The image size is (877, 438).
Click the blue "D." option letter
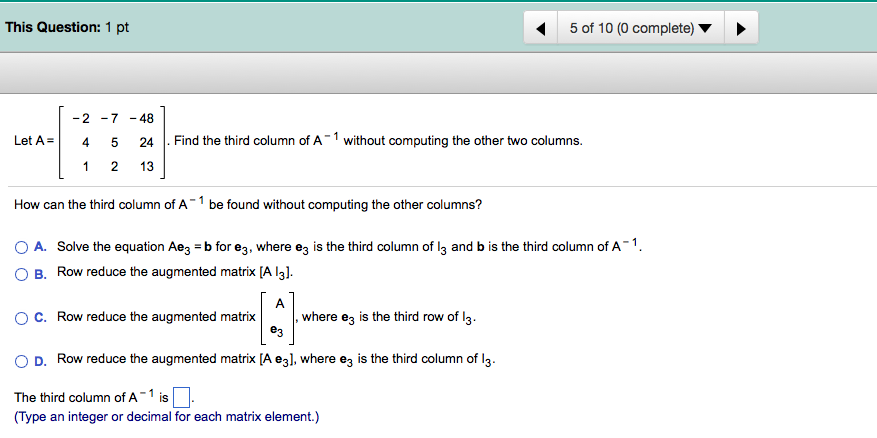[40, 361]
